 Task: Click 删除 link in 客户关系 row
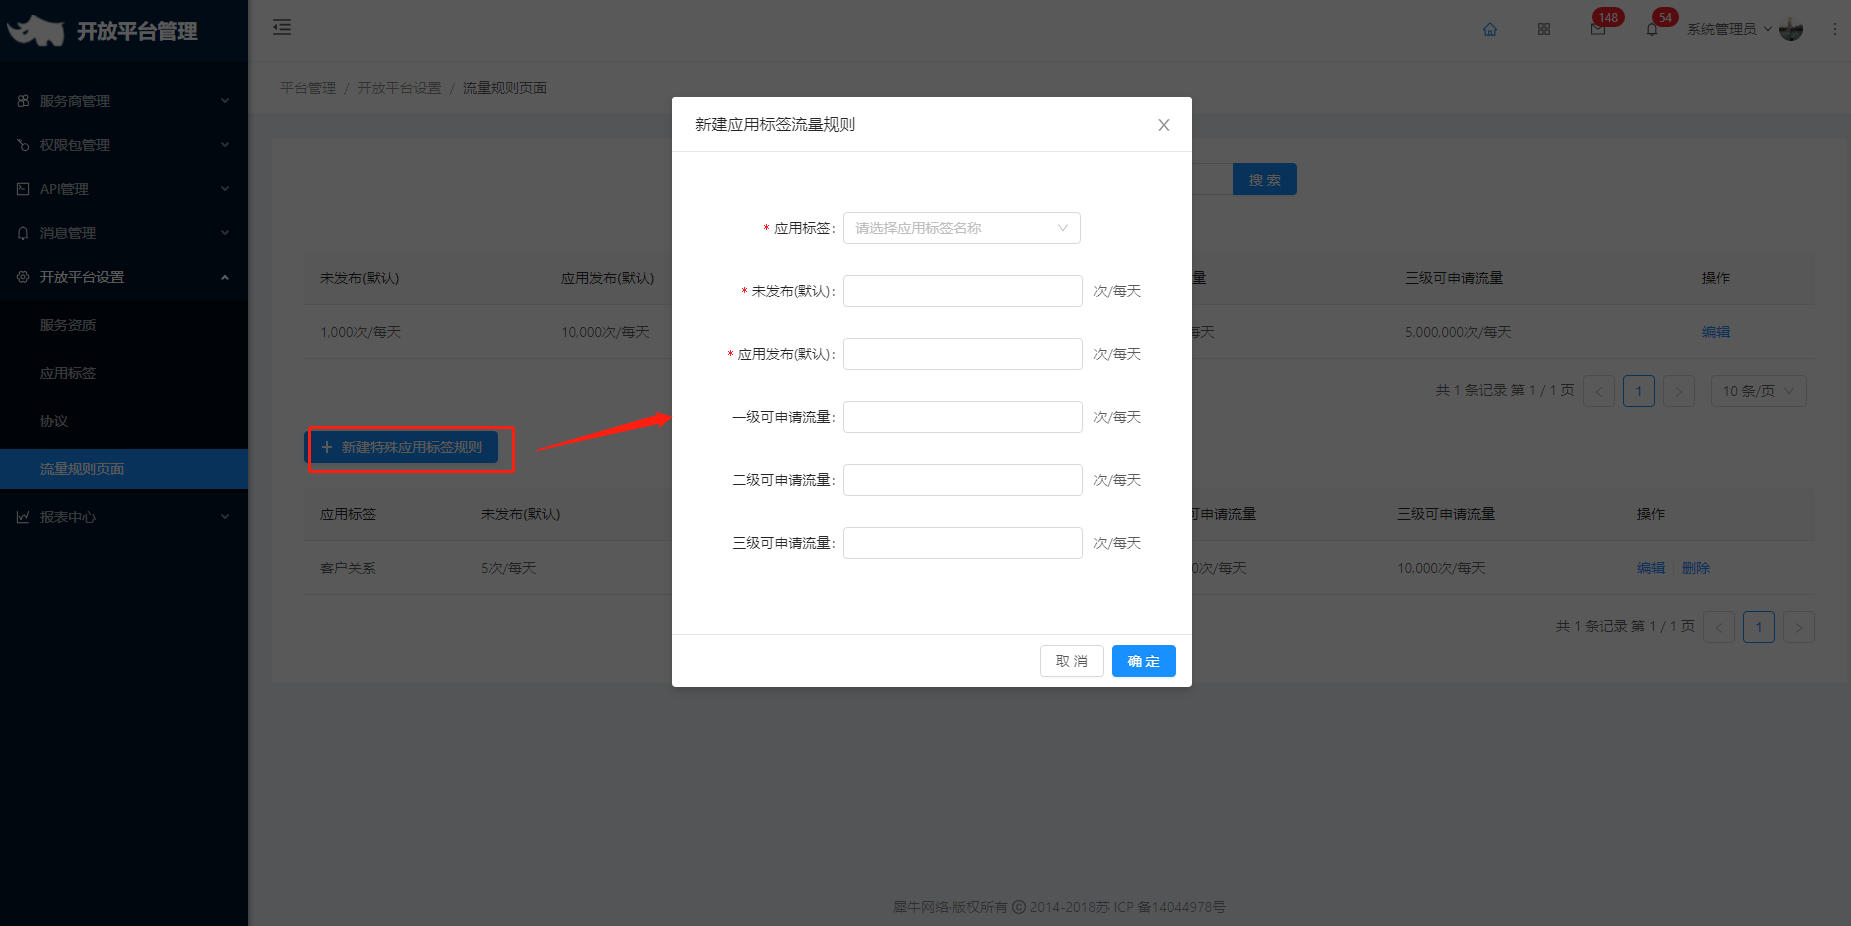point(1696,568)
